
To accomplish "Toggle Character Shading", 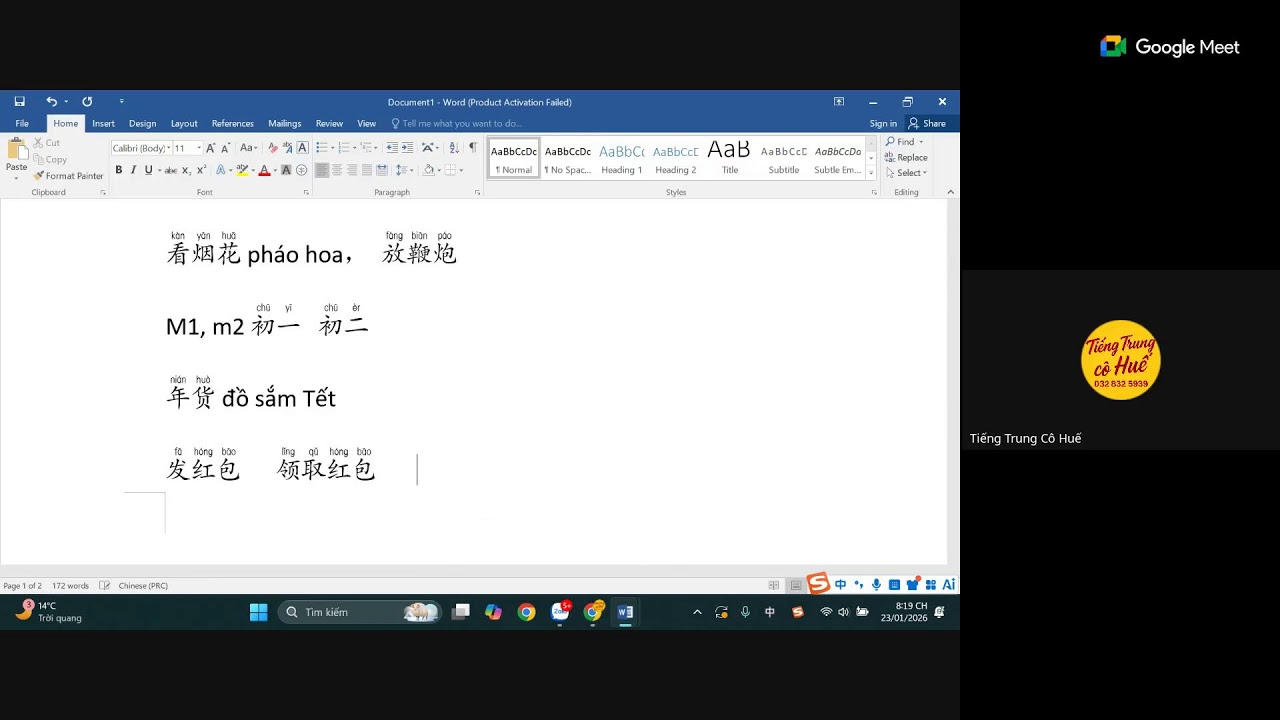I will [x=286, y=170].
